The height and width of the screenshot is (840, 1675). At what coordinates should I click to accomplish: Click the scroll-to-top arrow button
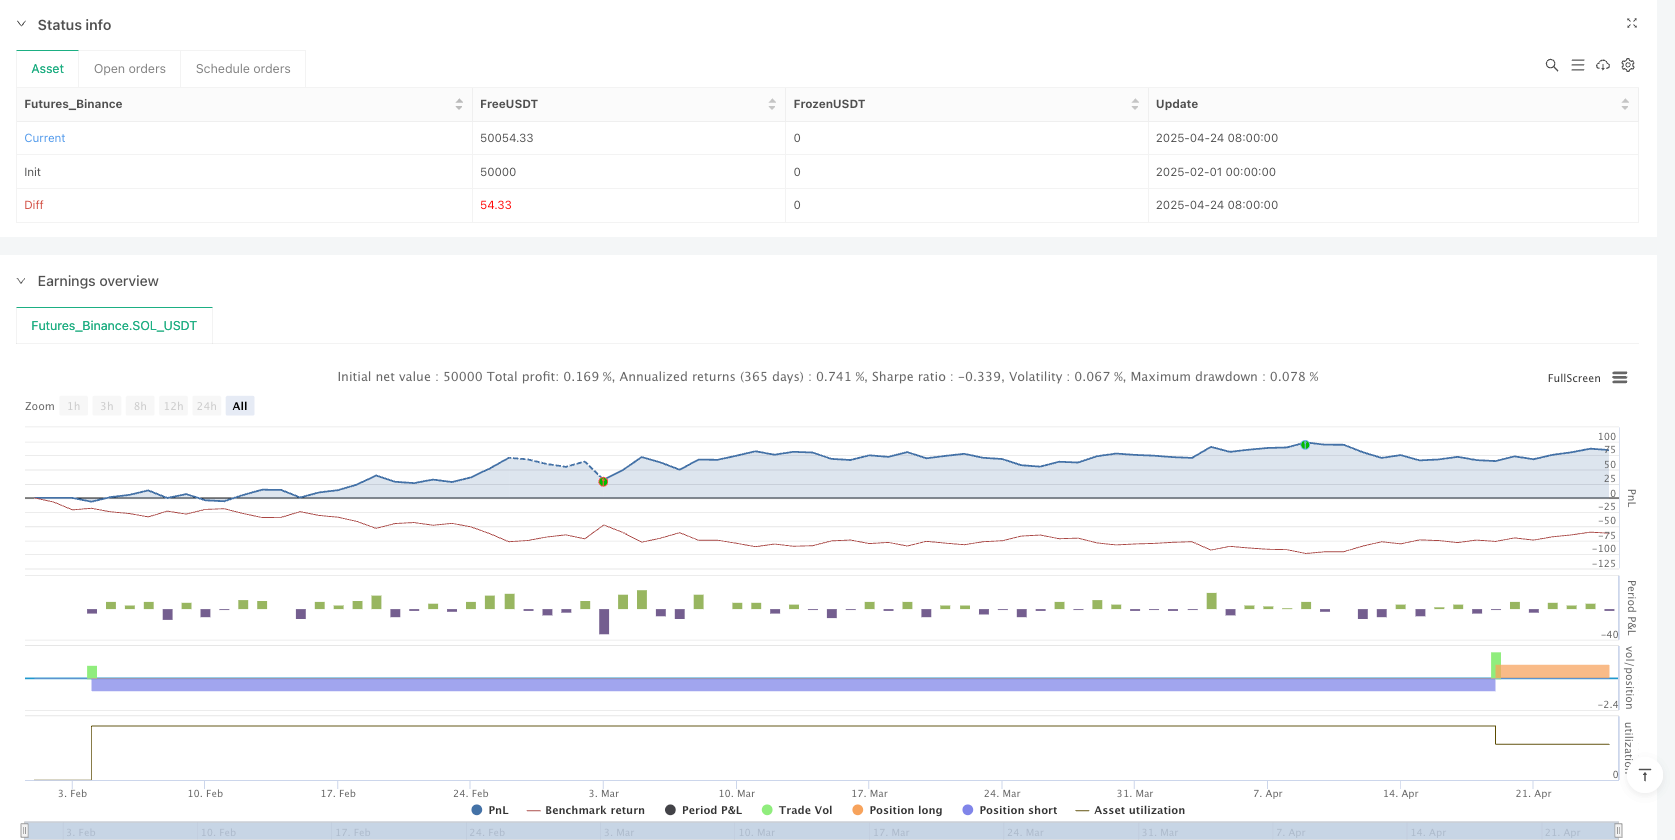[1645, 775]
